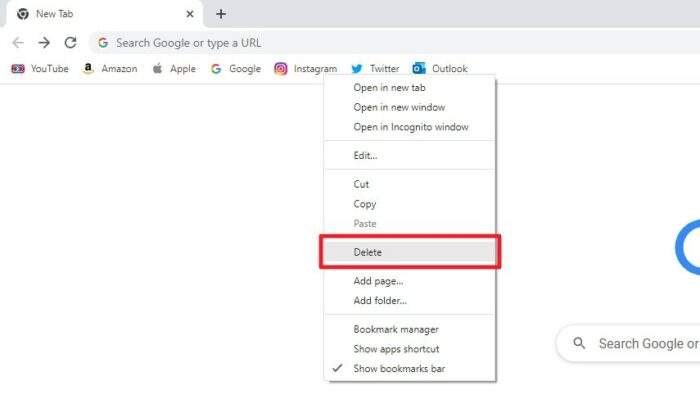Select Cut in context menu
The width and height of the screenshot is (700, 404).
click(410, 184)
